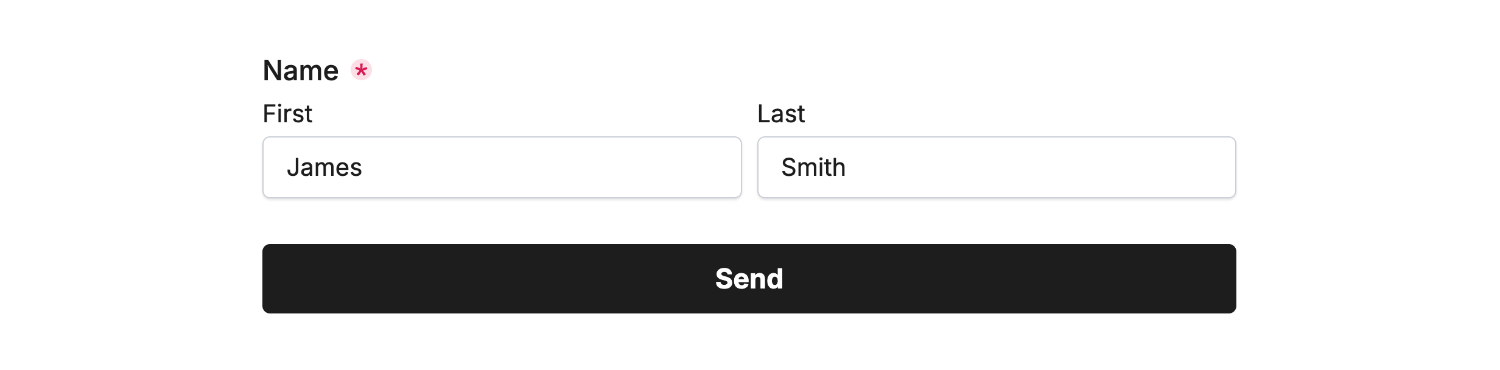Viewport: 1500px width, 370px height.
Task: Click the required-field marker beside the Name heading
Action: pyautogui.click(x=361, y=71)
